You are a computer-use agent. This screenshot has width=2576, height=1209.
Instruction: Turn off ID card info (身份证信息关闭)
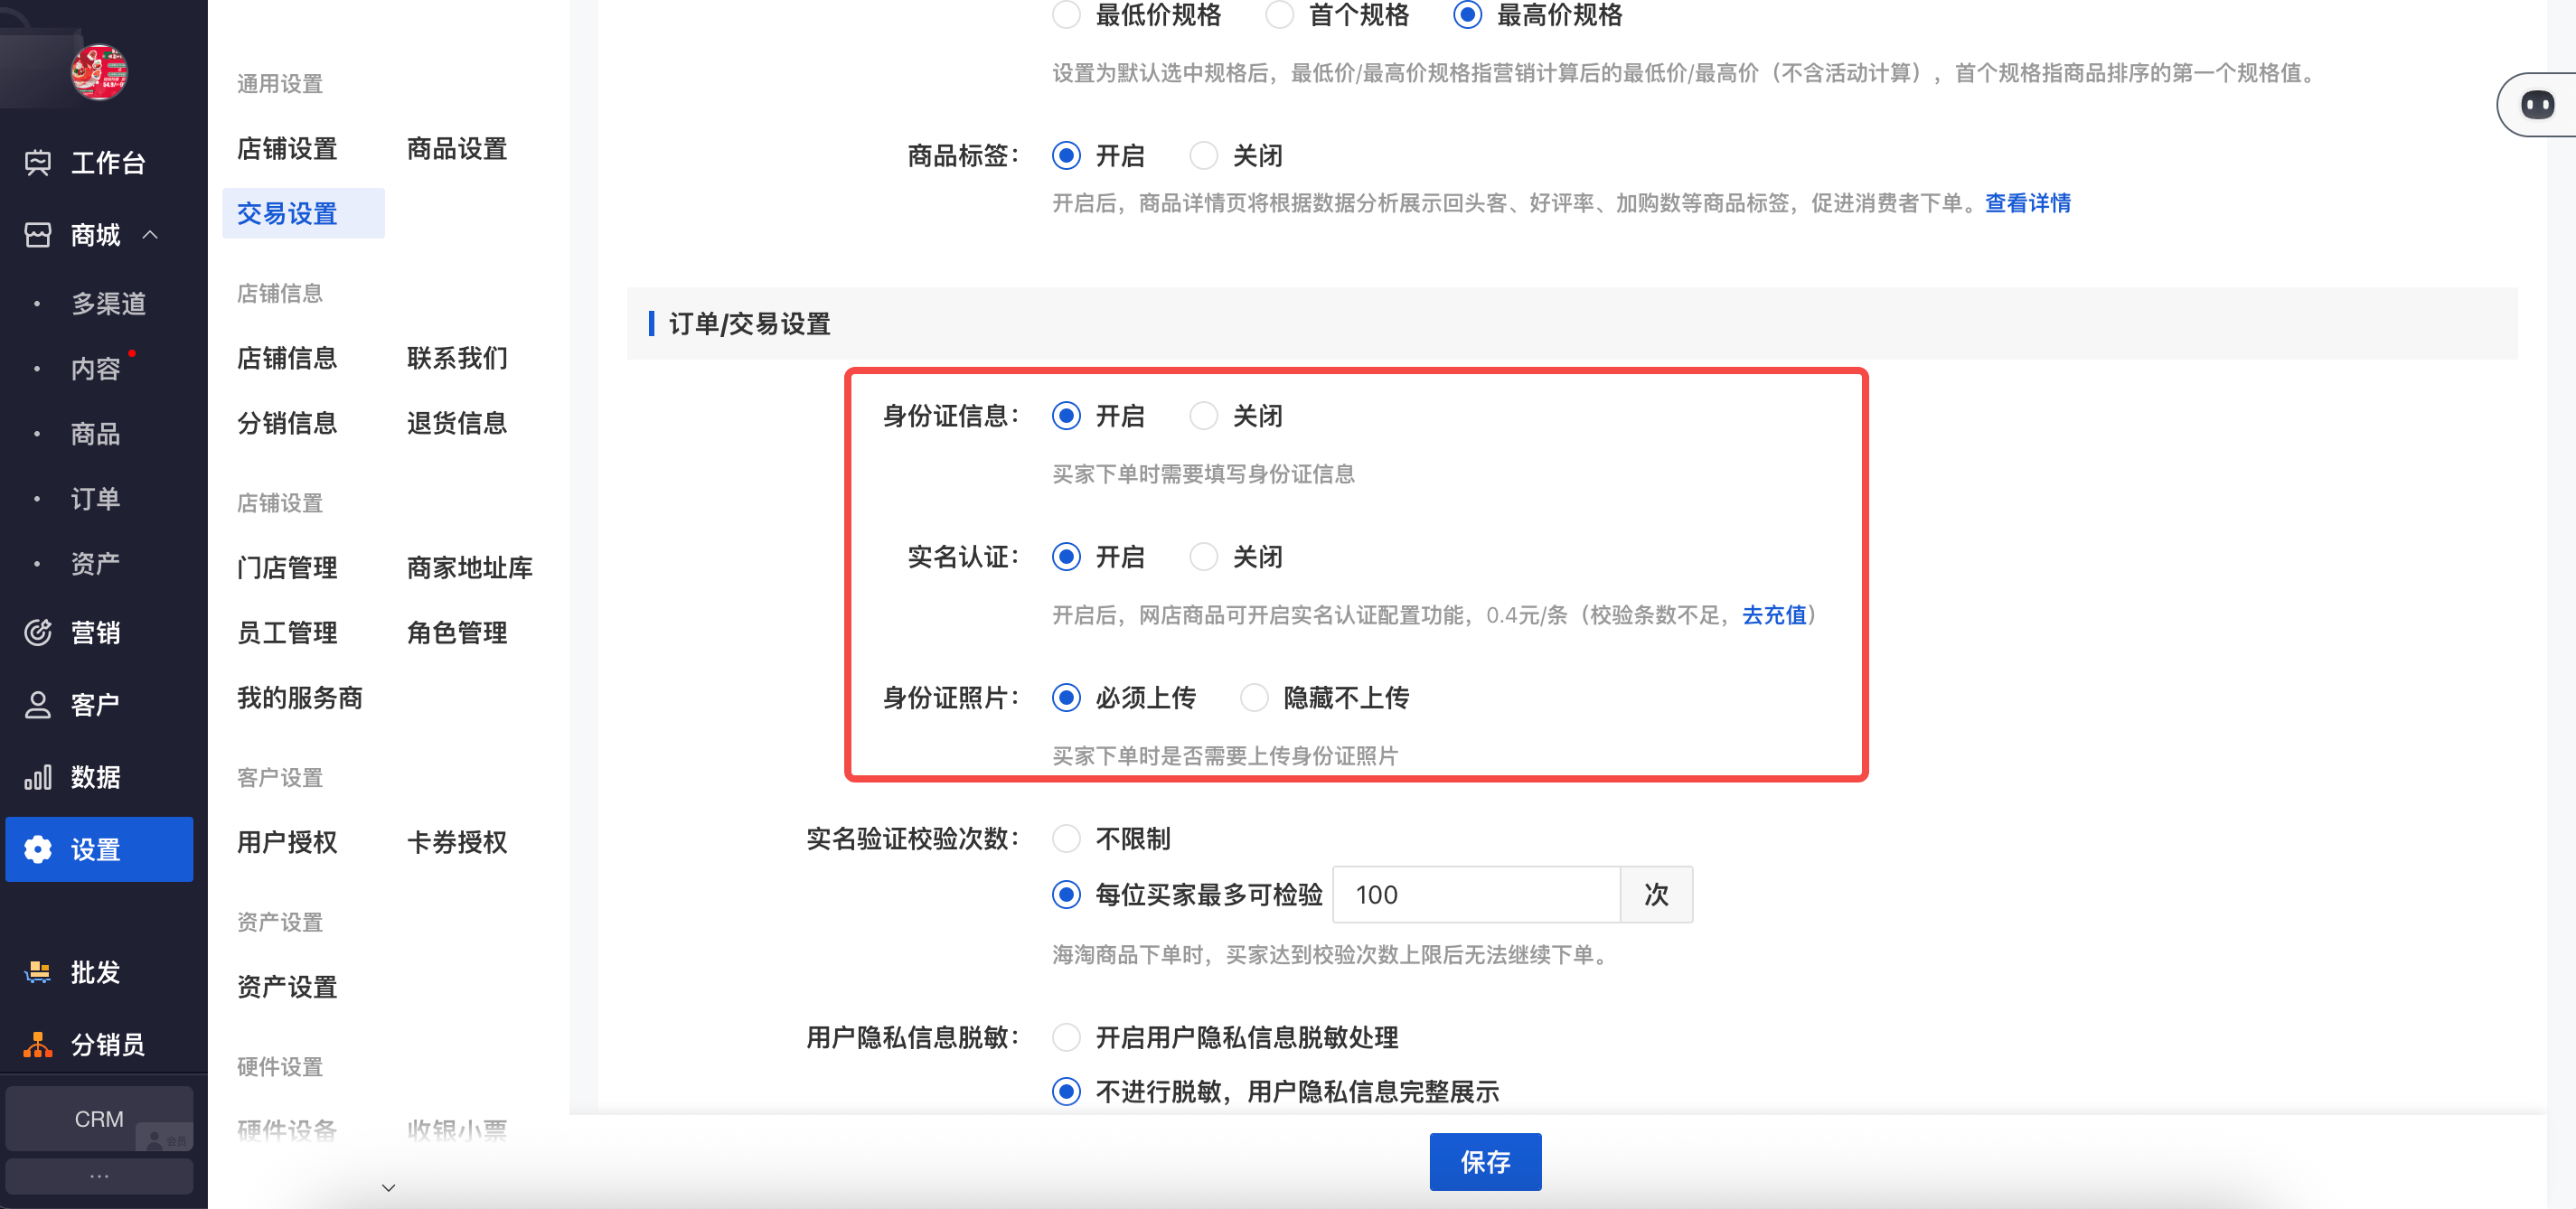pyautogui.click(x=1203, y=416)
